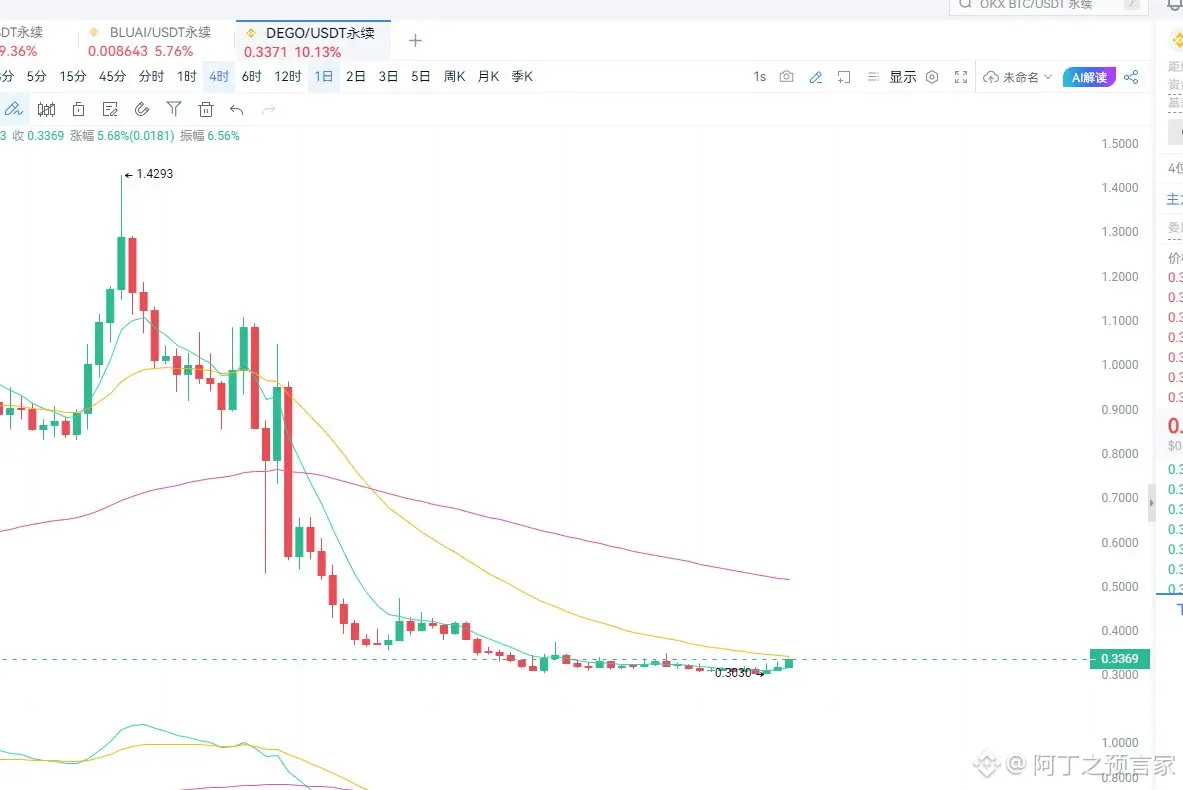Viewport: 1183px width, 790px height.
Task: Select the drawing pen tool
Action: 14,109
